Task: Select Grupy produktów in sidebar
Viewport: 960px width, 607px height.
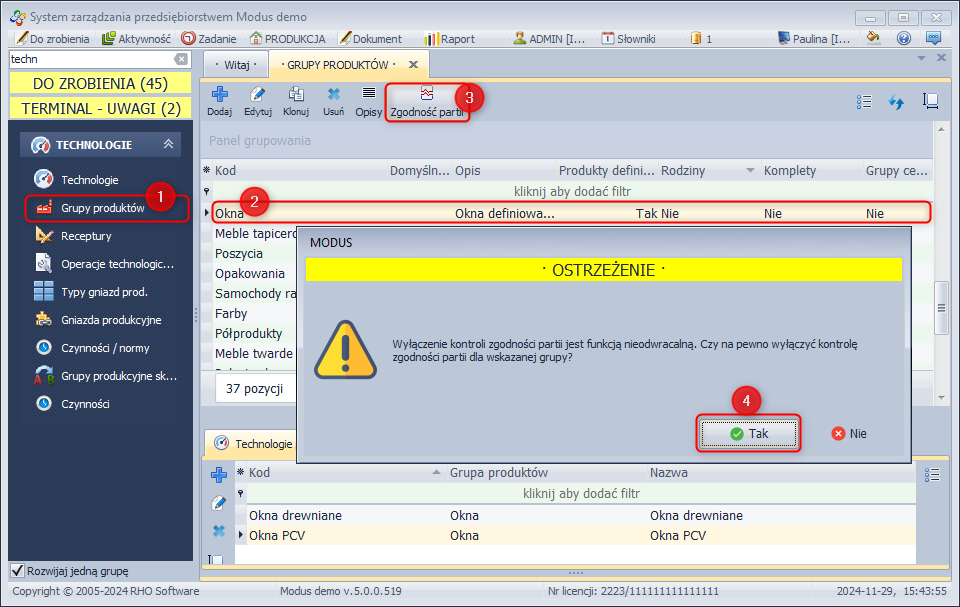Action: point(102,208)
